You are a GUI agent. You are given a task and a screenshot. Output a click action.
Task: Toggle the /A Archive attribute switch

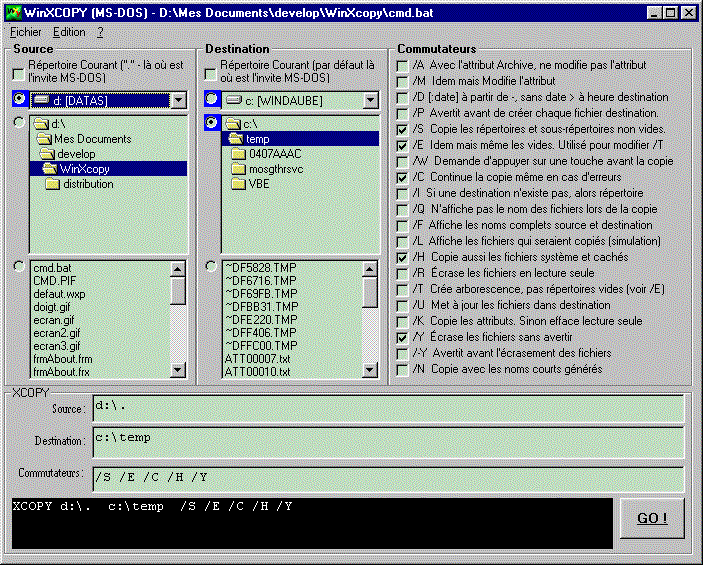click(402, 66)
